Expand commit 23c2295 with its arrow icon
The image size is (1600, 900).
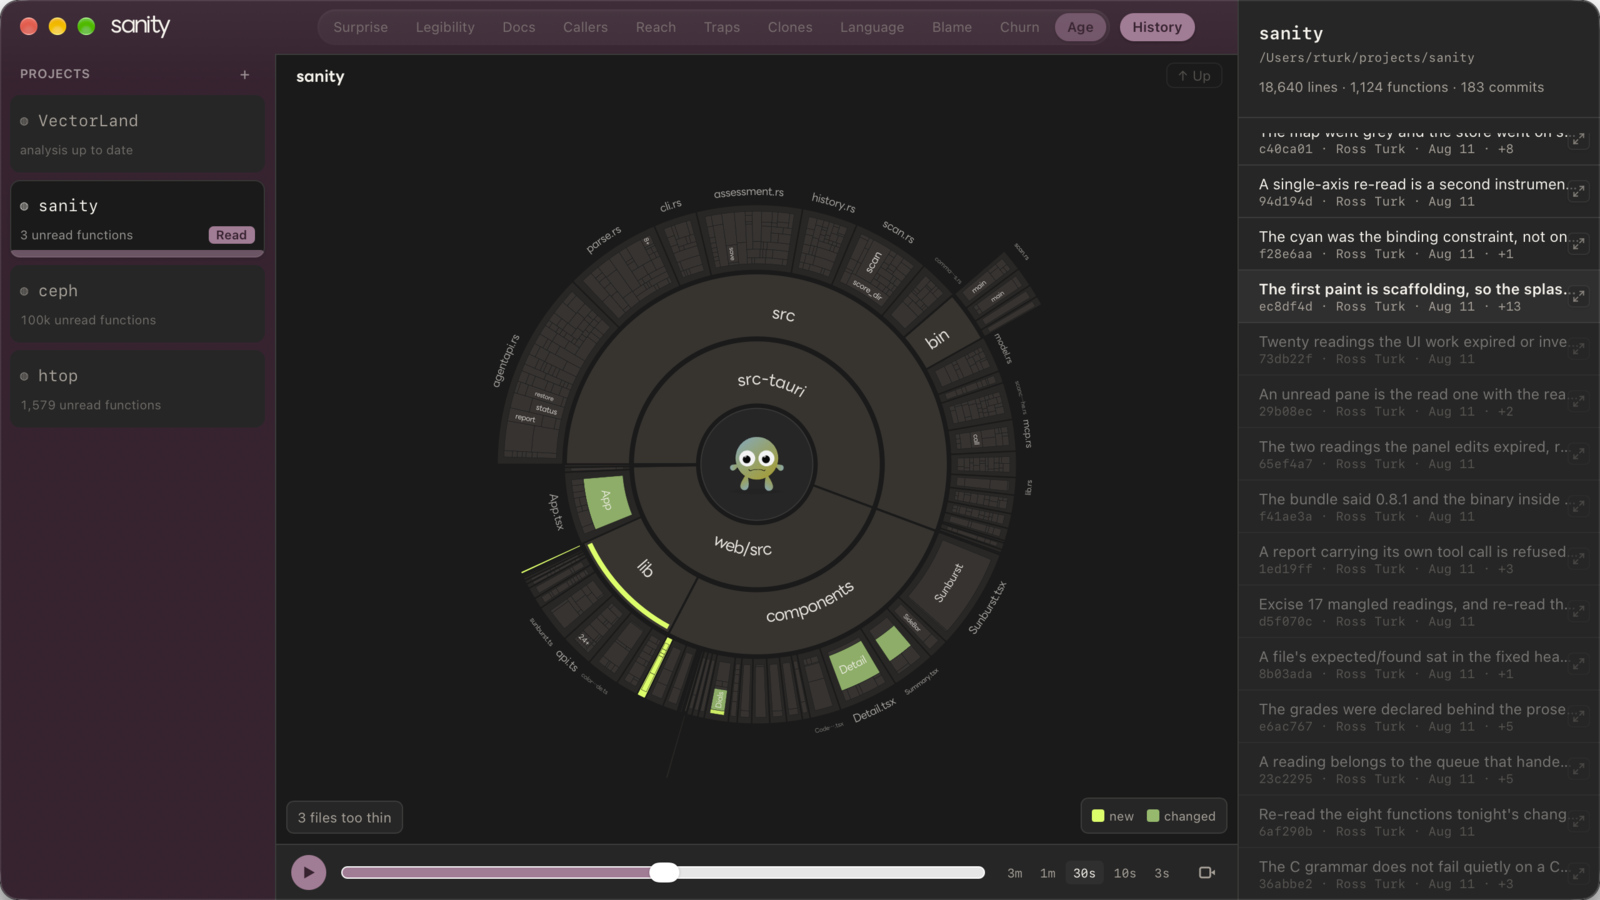point(1578,769)
